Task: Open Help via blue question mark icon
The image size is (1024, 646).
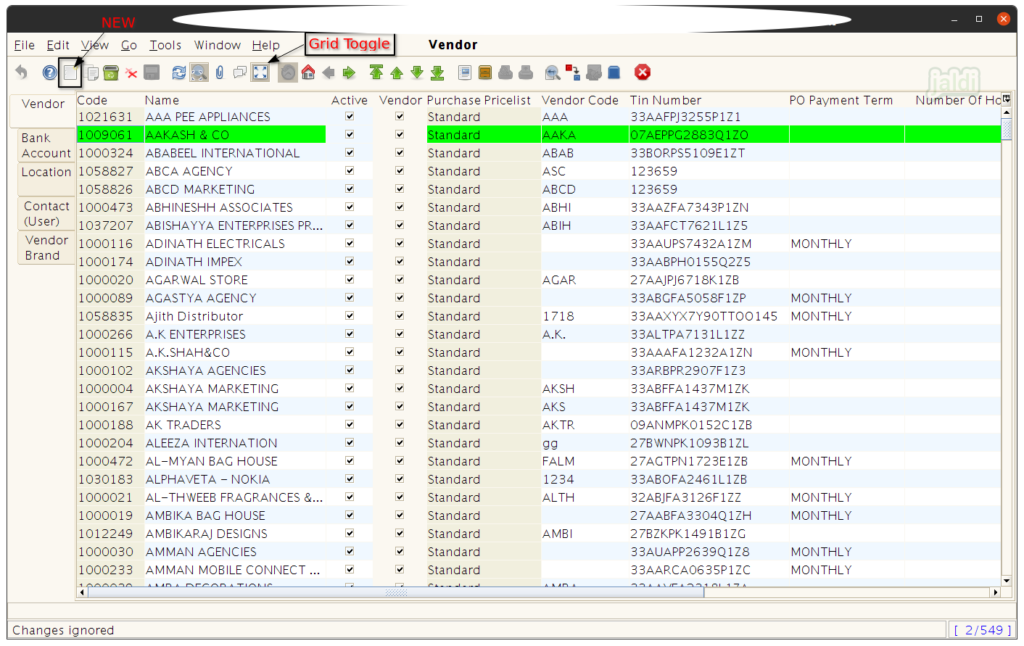Action: (49, 73)
